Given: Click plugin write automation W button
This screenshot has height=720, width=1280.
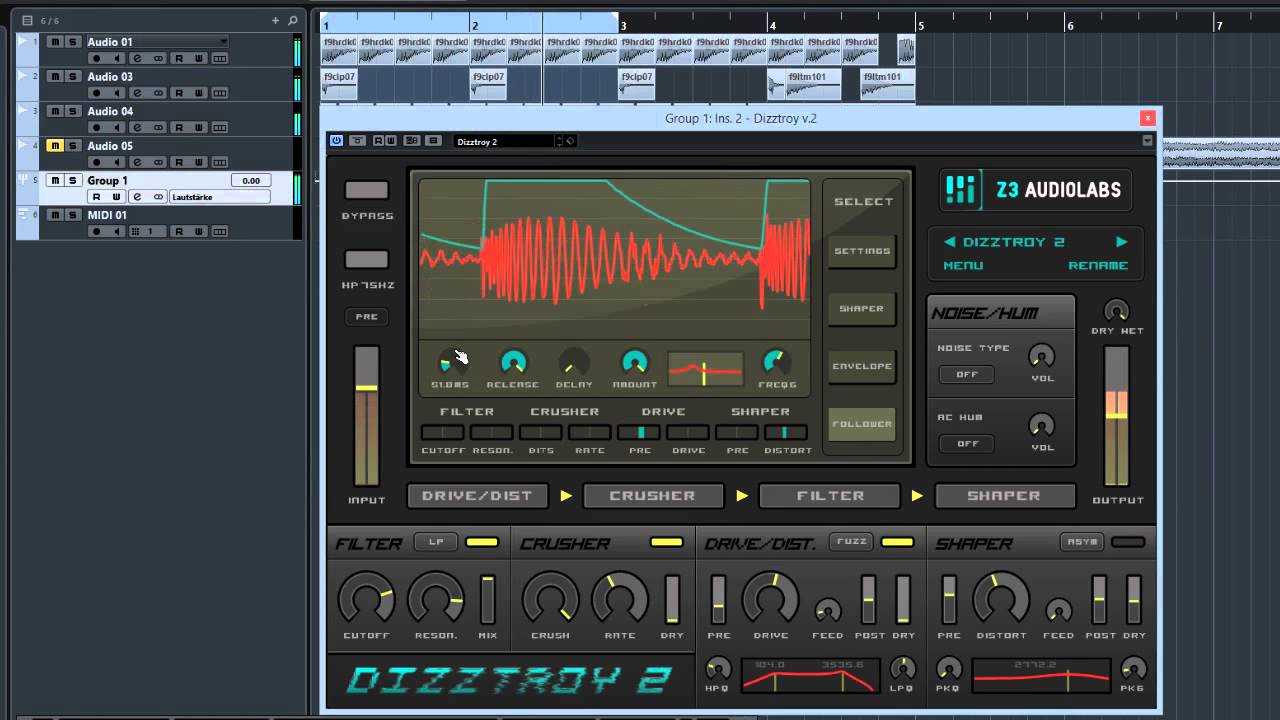Looking at the screenshot, I should (x=390, y=141).
